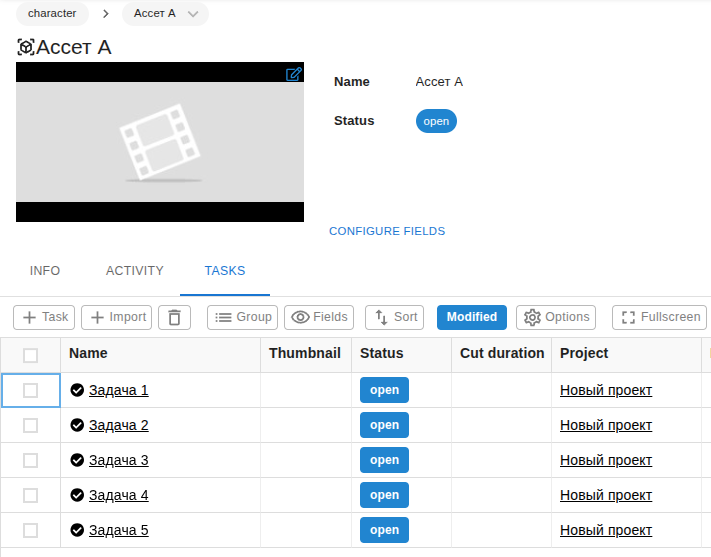The image size is (711, 557).
Task: Click the edit thumbnail pencil icon
Action: [293, 74]
